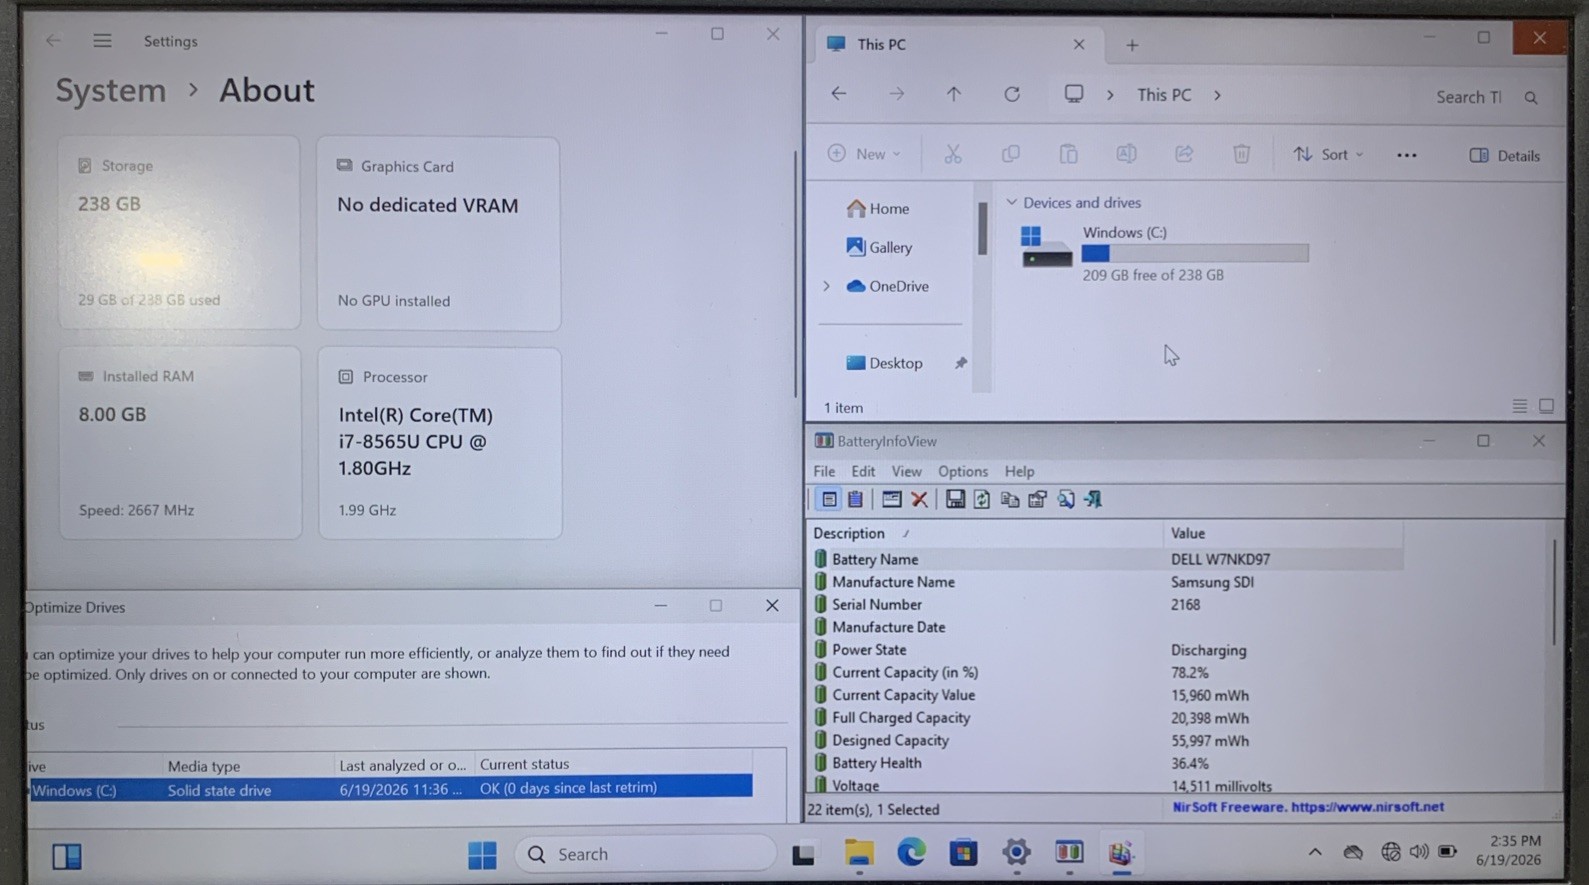This screenshot has height=885, width=1589.
Task: Open the NirSoft Freeware website link
Action: point(1308,807)
